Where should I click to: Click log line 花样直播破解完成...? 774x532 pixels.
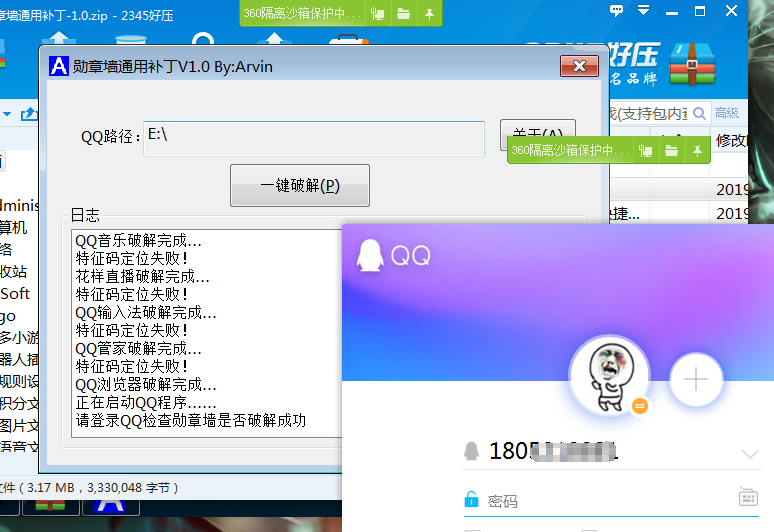(x=142, y=276)
